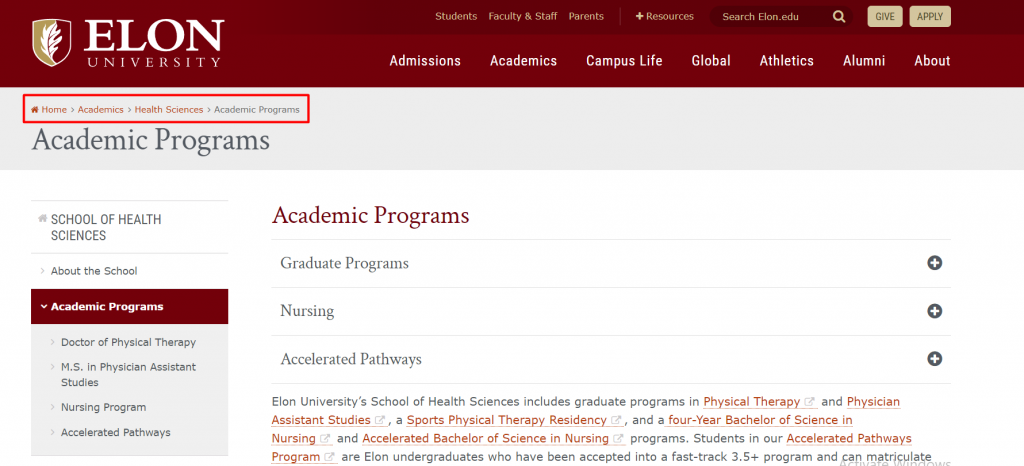The height and width of the screenshot is (466, 1024).
Task: Click the GIVE button
Action: pos(885,16)
